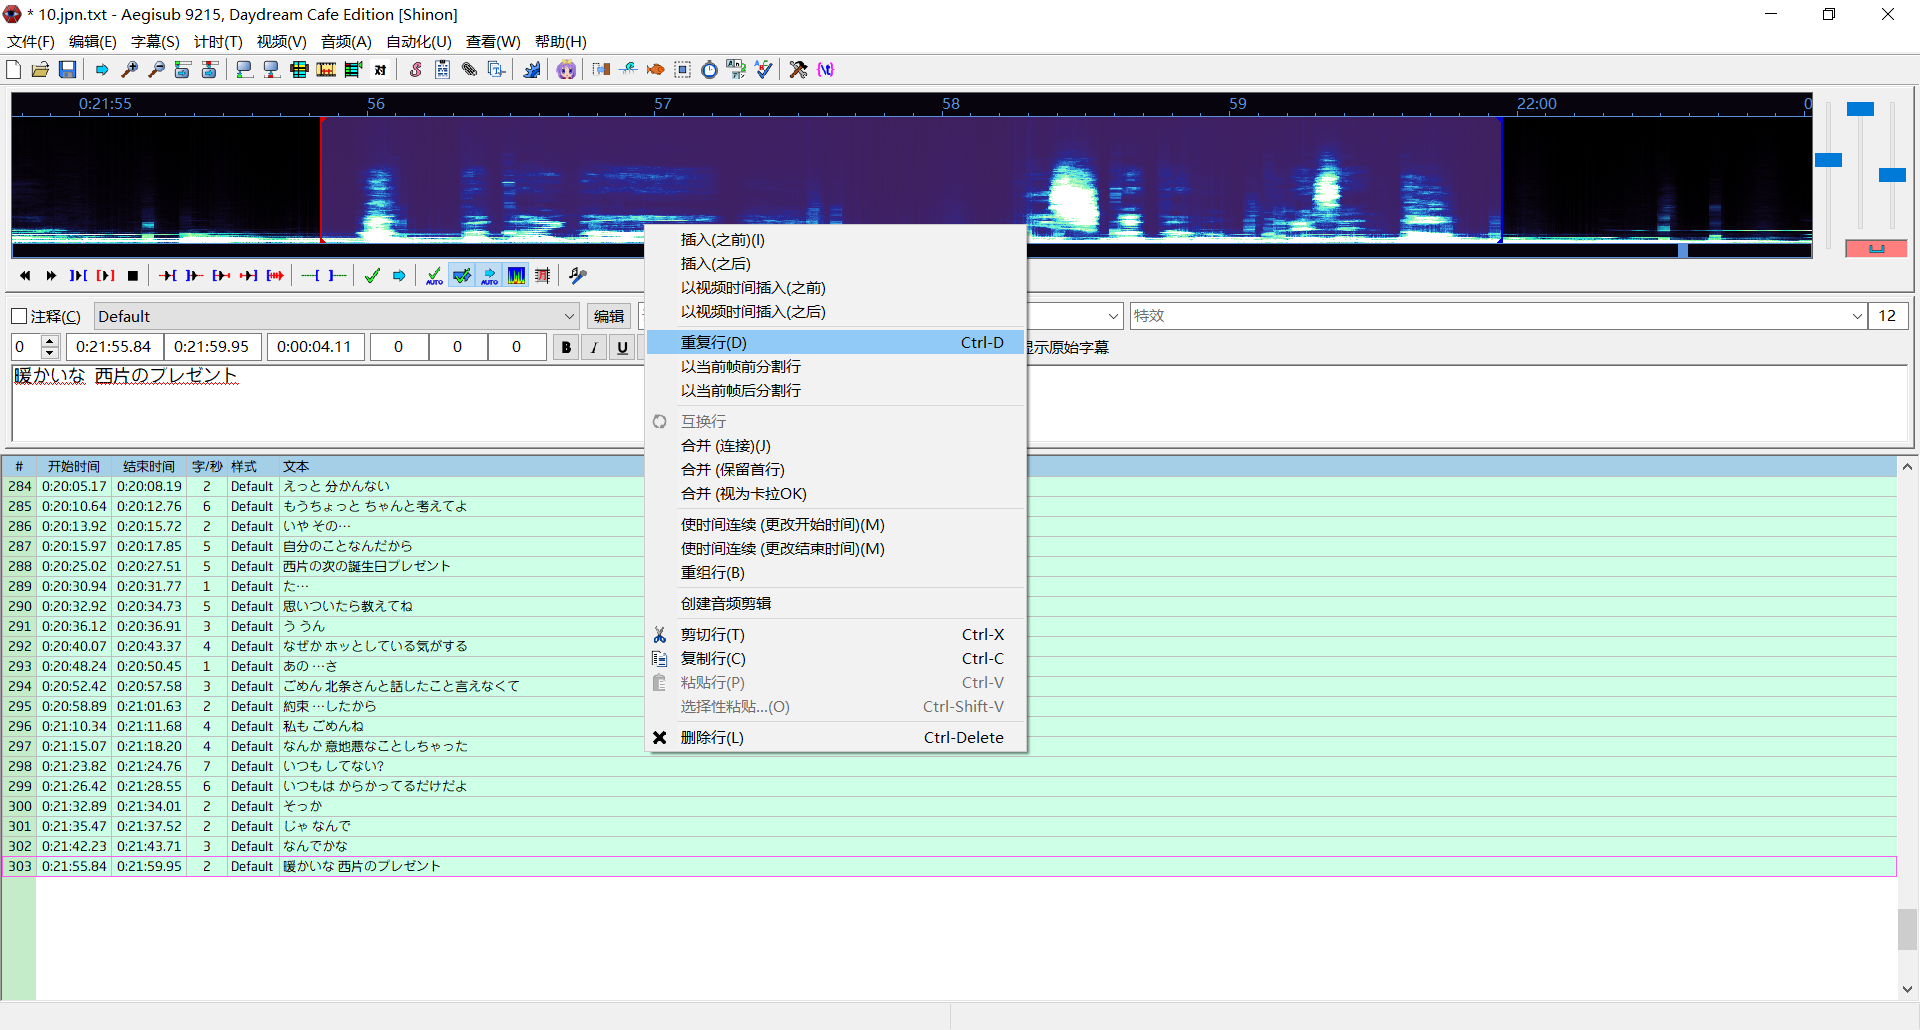Image resolution: width=1920 pixels, height=1030 pixels.
Task: Click the 编辑 style edit button
Action: [609, 316]
